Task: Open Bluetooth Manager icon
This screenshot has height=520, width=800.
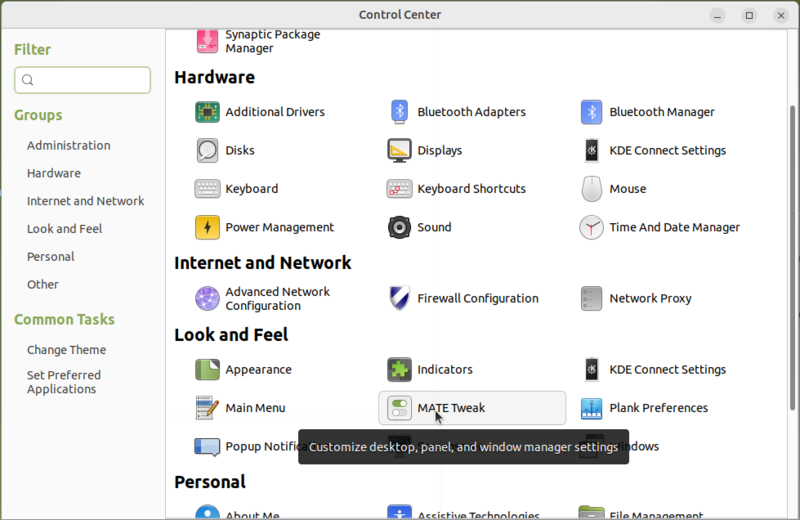Action: [x=591, y=112]
